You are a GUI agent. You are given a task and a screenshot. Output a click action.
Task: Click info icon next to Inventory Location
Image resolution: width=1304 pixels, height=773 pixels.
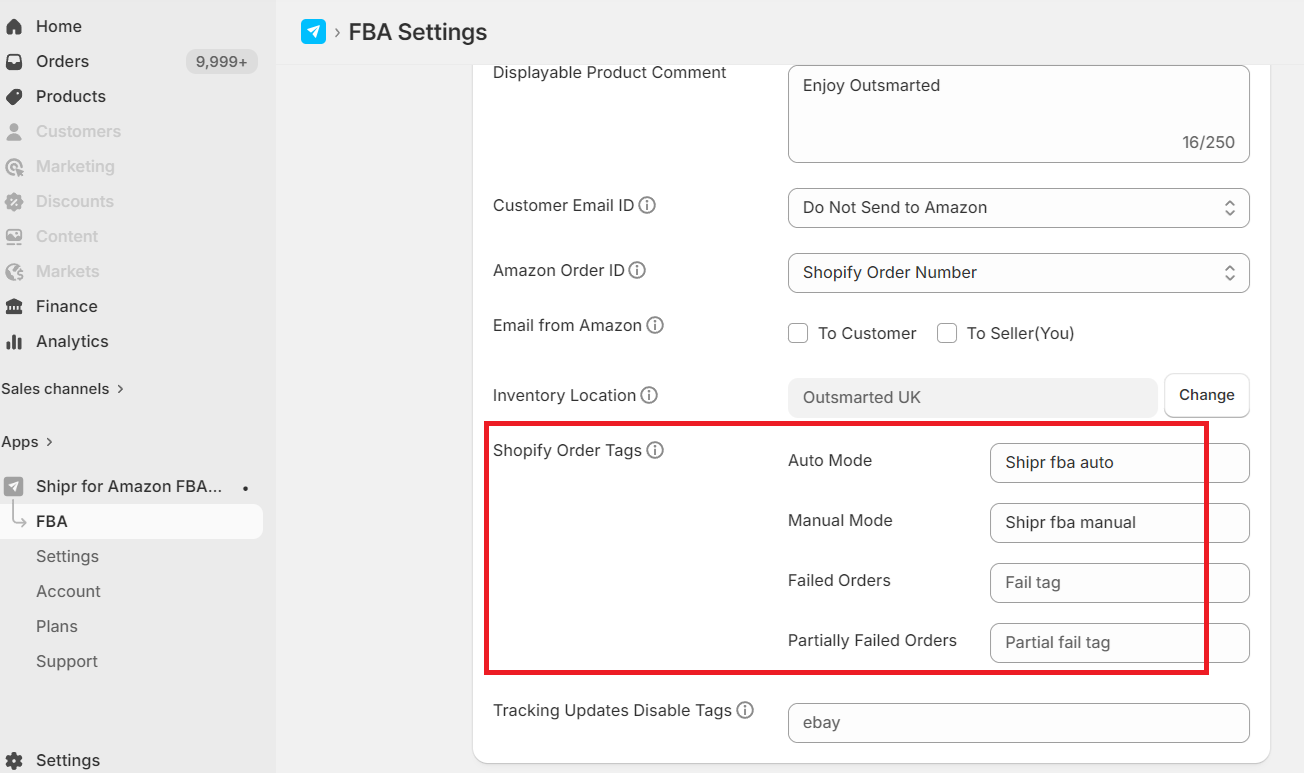tap(649, 396)
